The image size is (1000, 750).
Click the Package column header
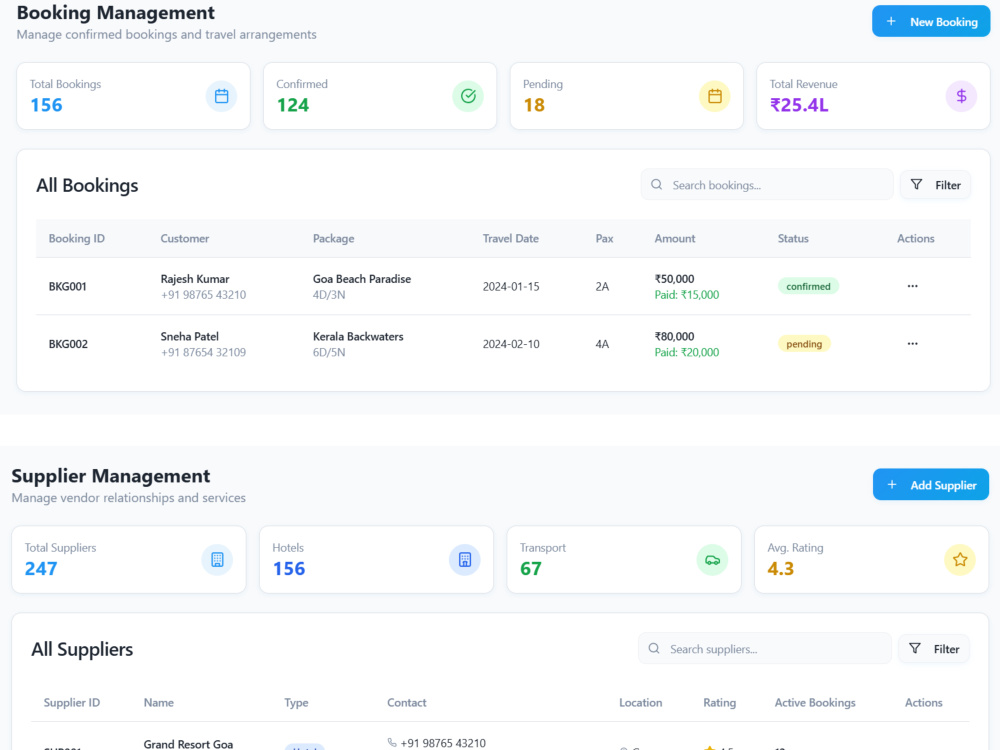pyautogui.click(x=334, y=239)
